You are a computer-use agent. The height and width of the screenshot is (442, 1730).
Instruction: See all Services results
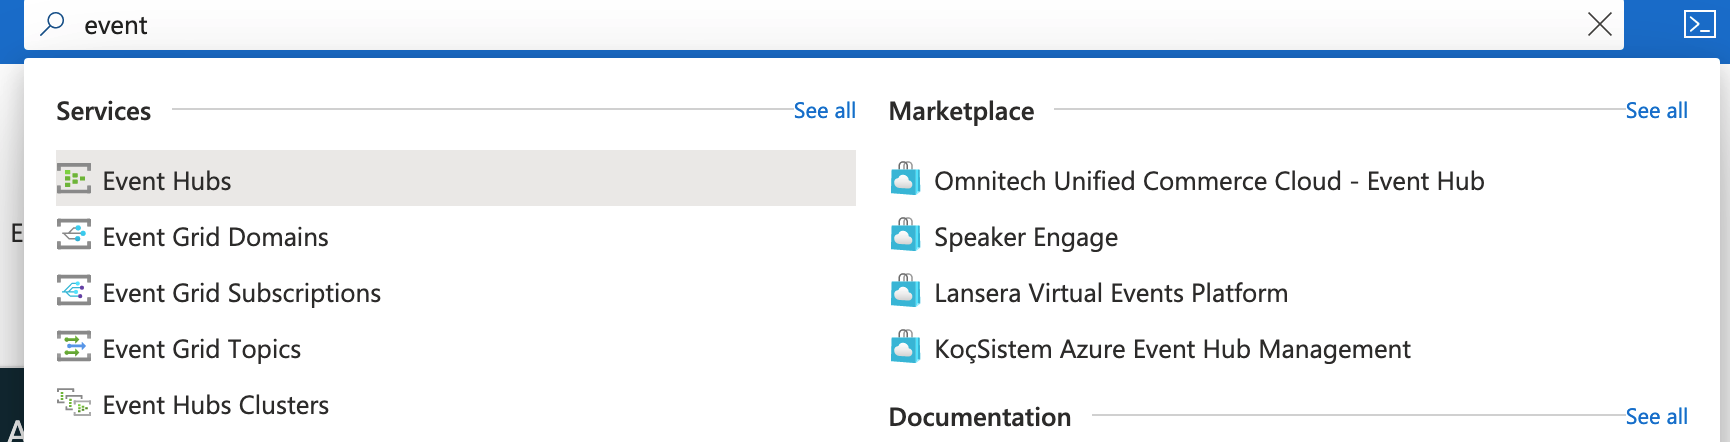coord(824,111)
